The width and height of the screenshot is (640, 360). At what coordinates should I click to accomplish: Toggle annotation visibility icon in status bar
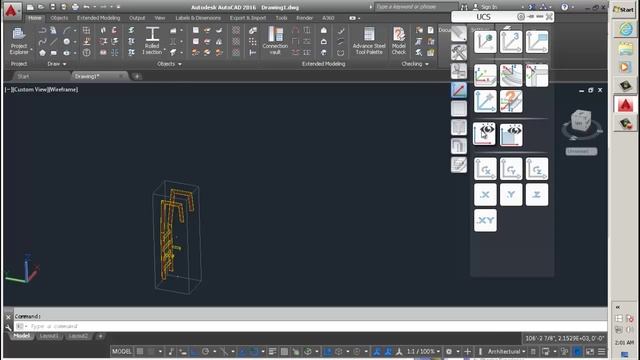point(377,351)
